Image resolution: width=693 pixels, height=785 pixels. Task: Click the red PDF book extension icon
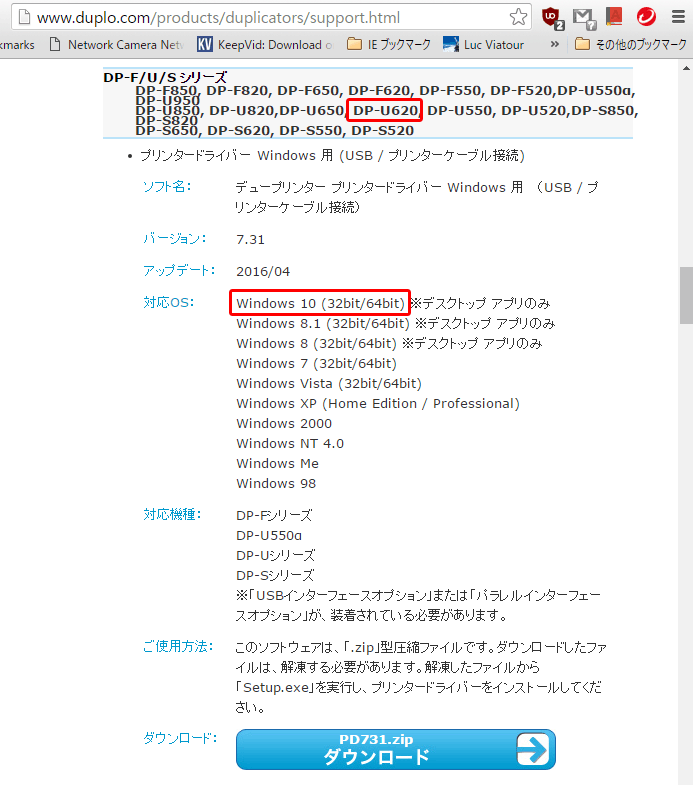(x=614, y=17)
